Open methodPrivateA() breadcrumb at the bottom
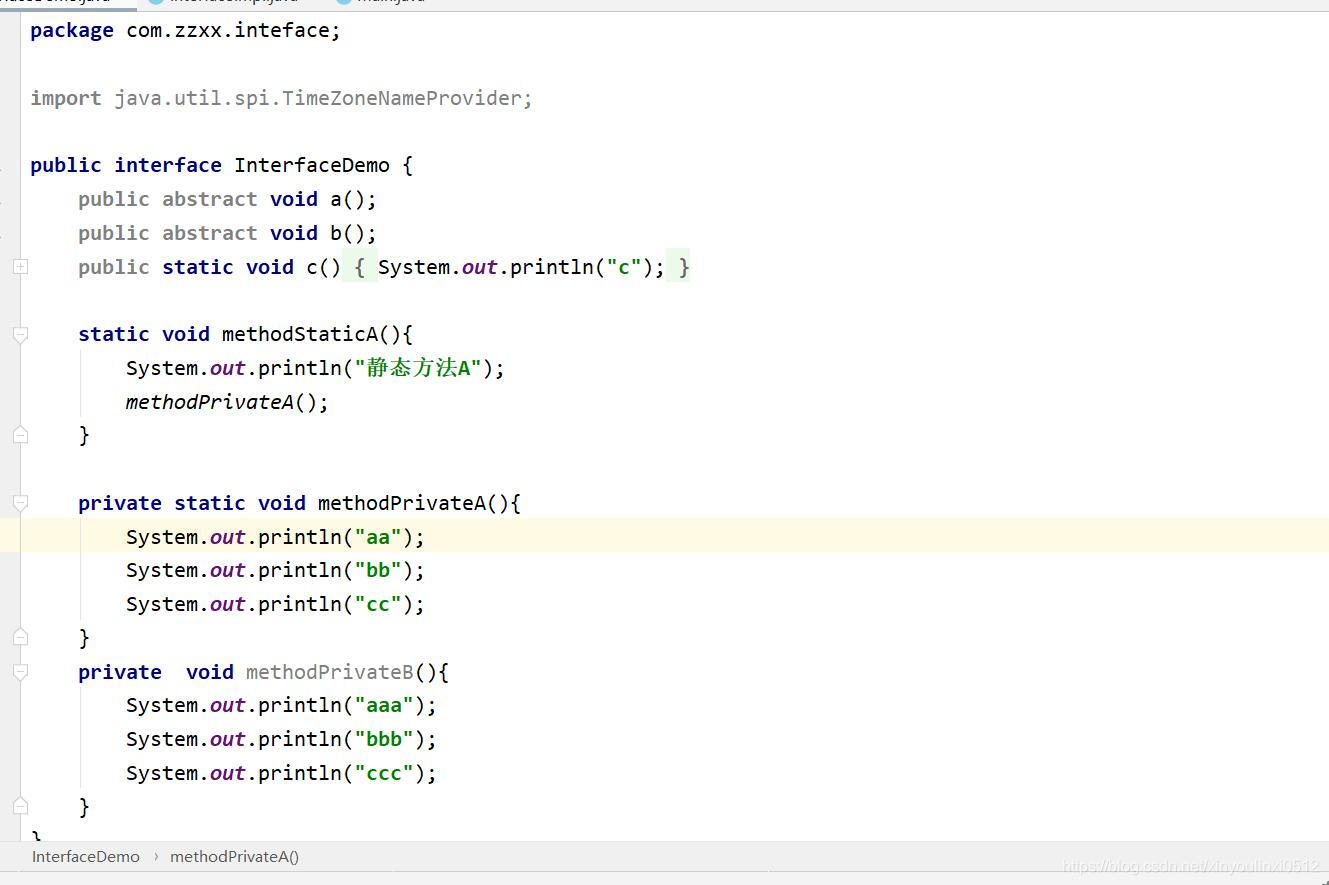1329x885 pixels. (x=235, y=857)
